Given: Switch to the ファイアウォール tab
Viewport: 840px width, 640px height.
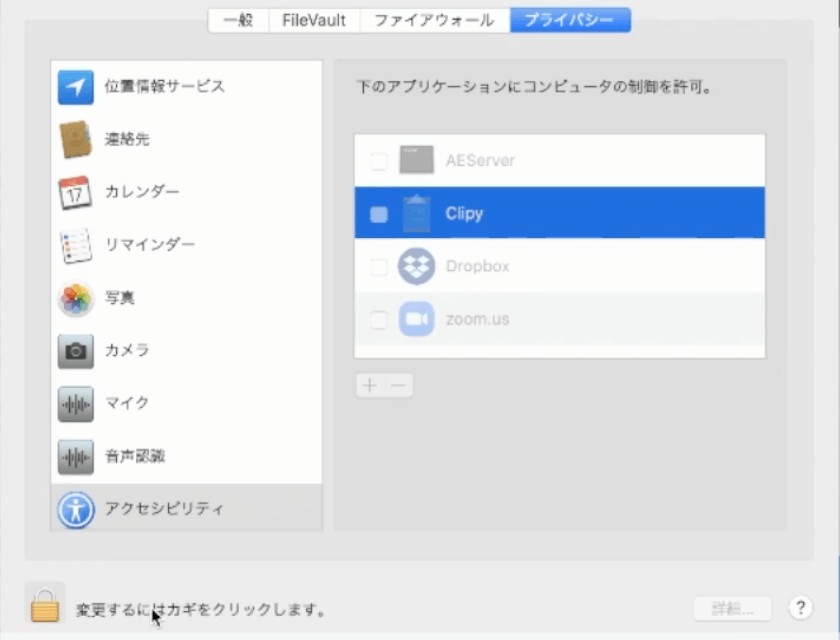Looking at the screenshot, I should 434,20.
